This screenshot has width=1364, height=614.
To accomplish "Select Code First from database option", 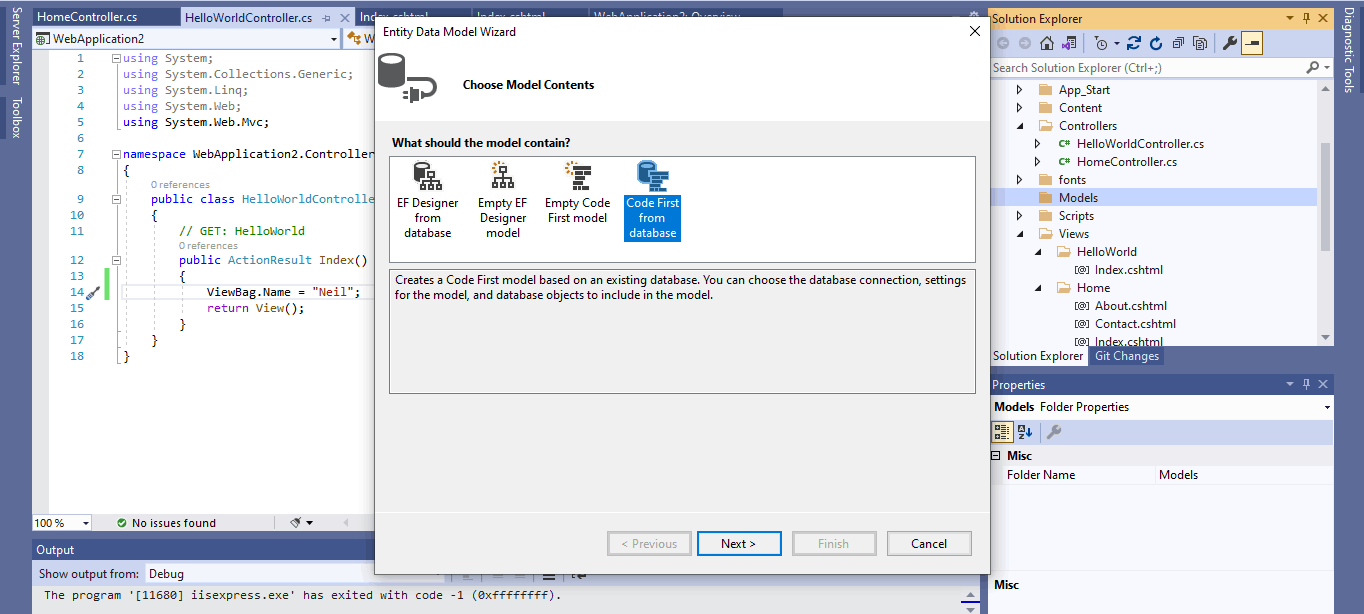I will point(652,201).
